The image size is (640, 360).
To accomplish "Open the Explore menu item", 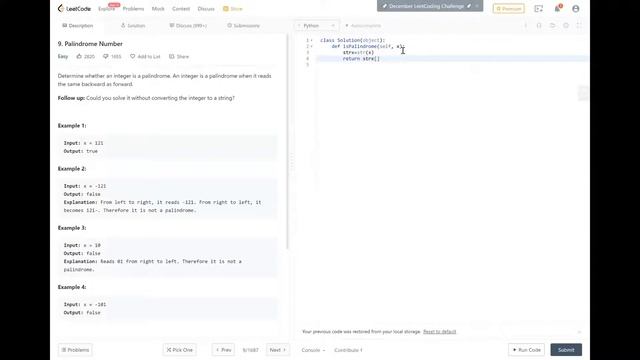I will (x=107, y=9).
